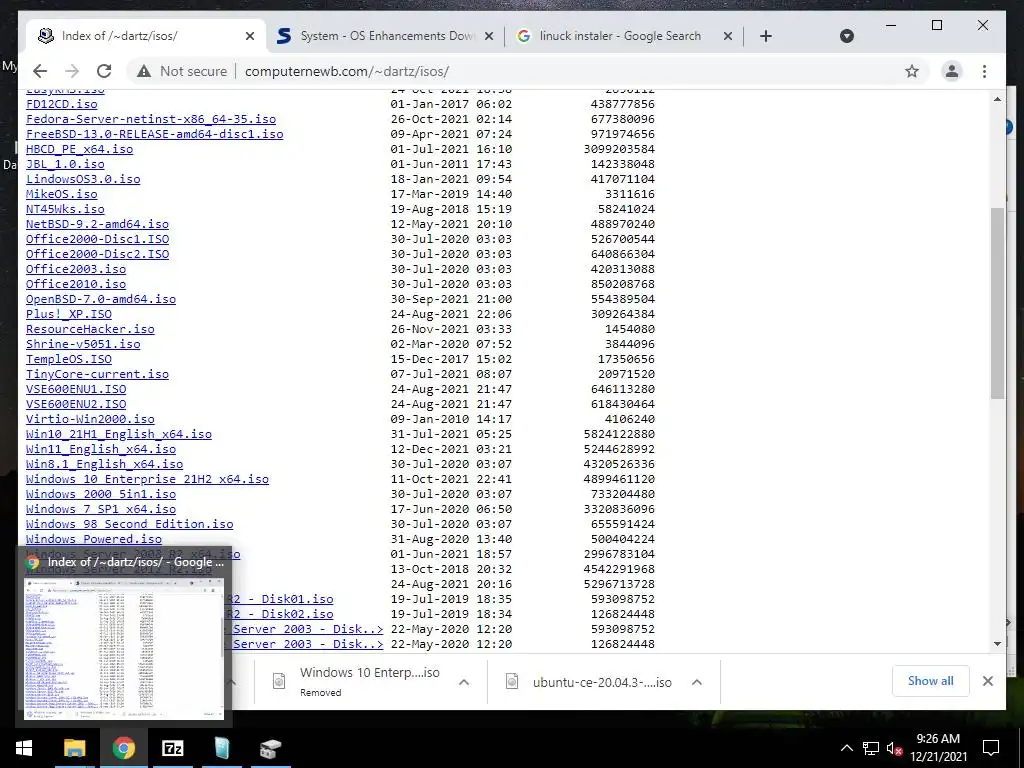
Task: Open the tab search dropdown circle
Action: coord(846,36)
